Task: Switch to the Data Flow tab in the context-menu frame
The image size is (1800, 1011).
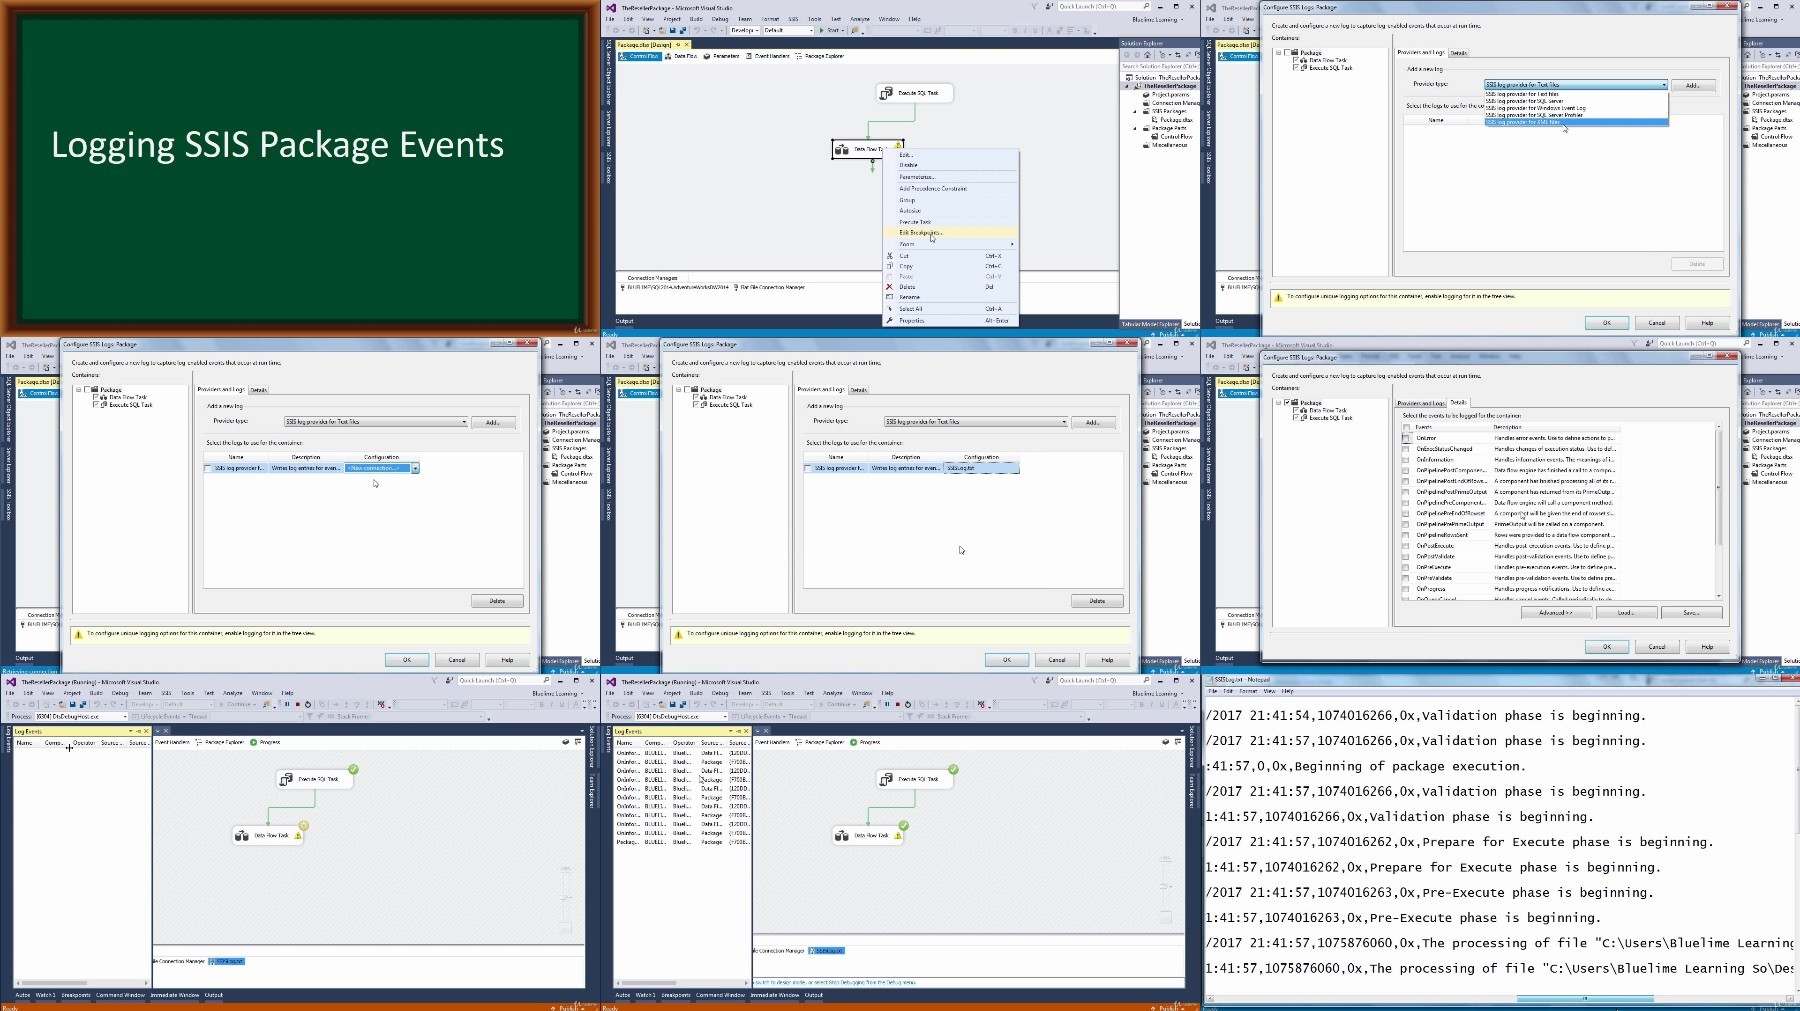Action: 681,56
